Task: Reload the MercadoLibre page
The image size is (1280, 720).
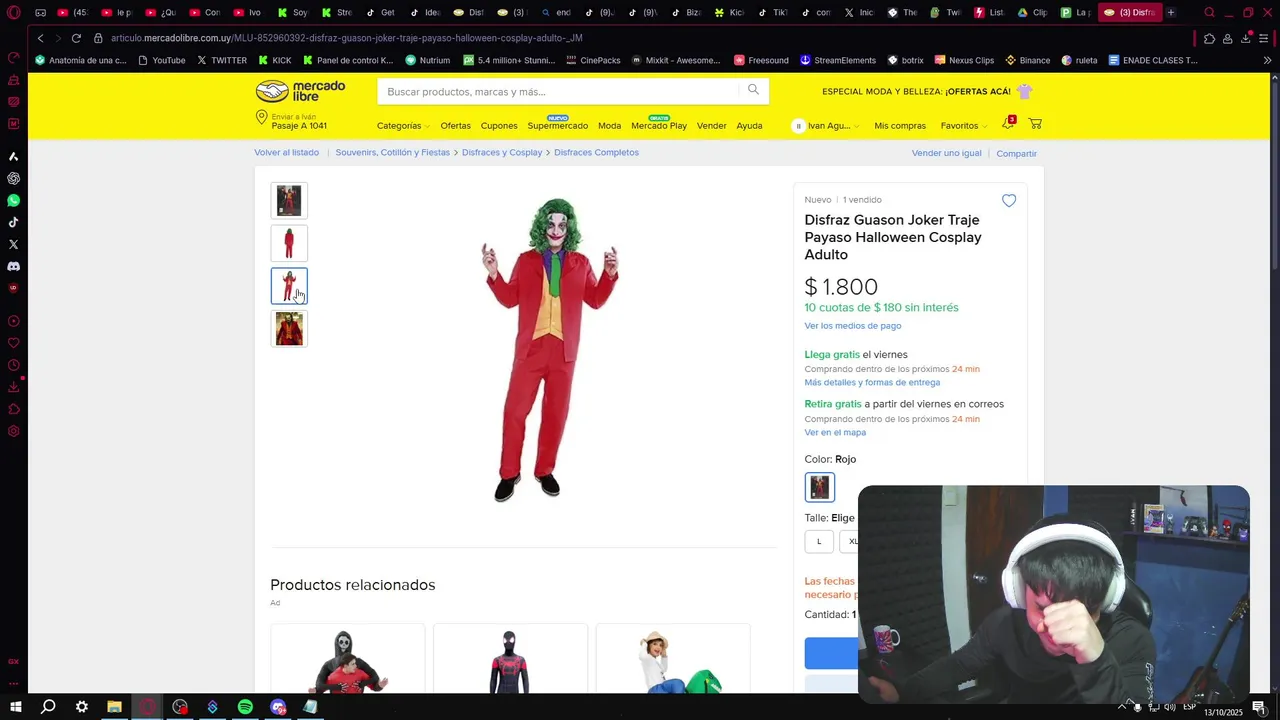Action: point(76,38)
